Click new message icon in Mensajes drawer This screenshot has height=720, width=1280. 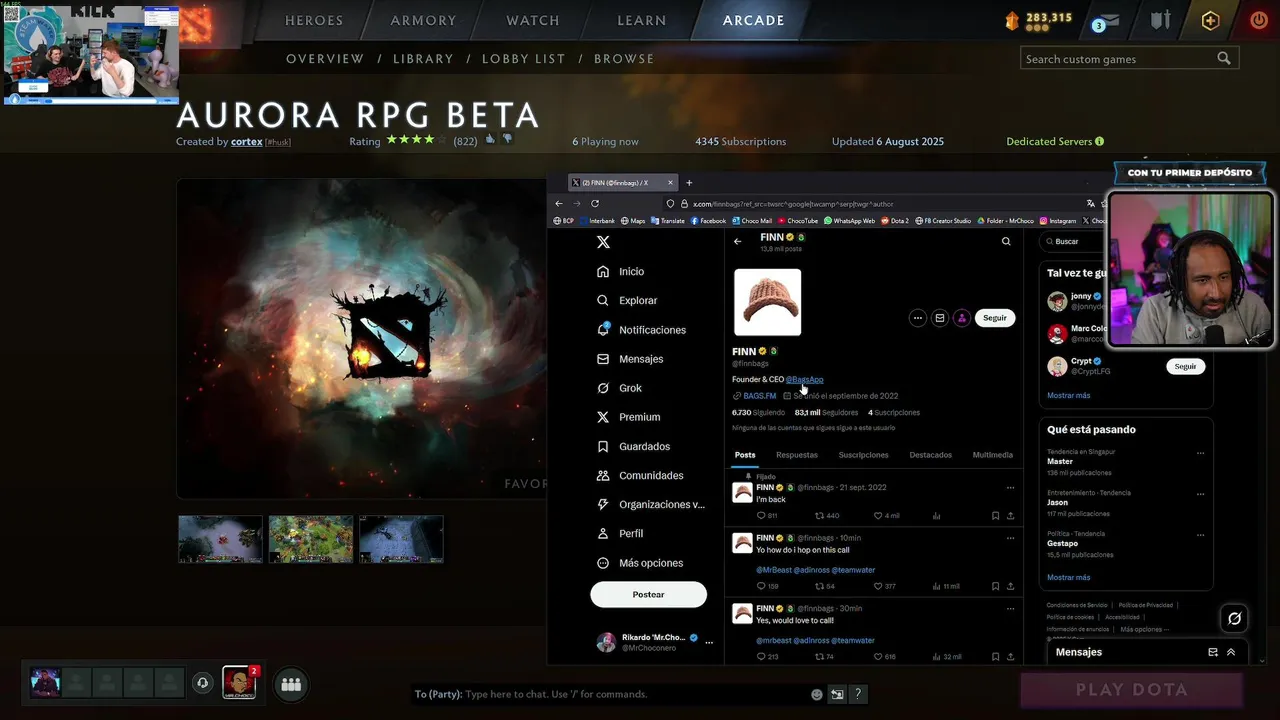click(1213, 652)
